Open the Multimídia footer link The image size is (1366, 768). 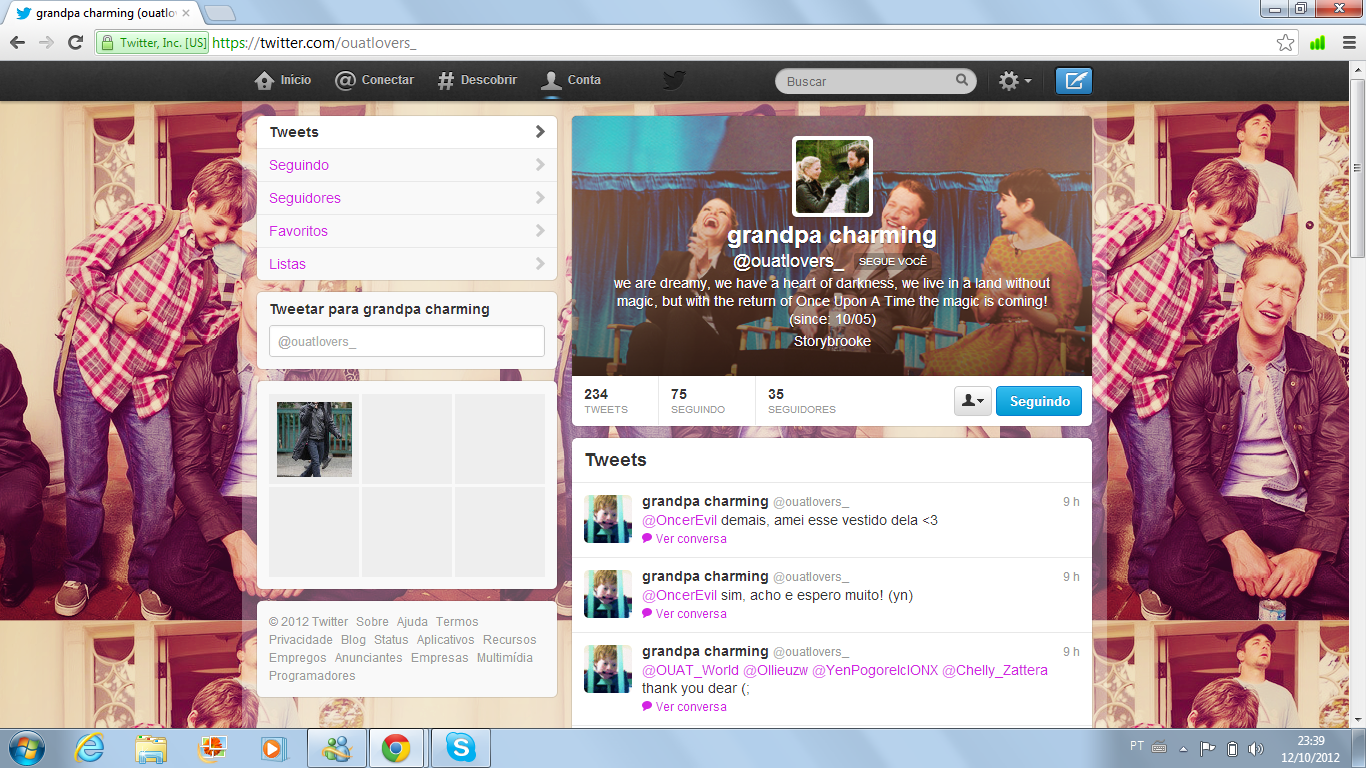[505, 658]
